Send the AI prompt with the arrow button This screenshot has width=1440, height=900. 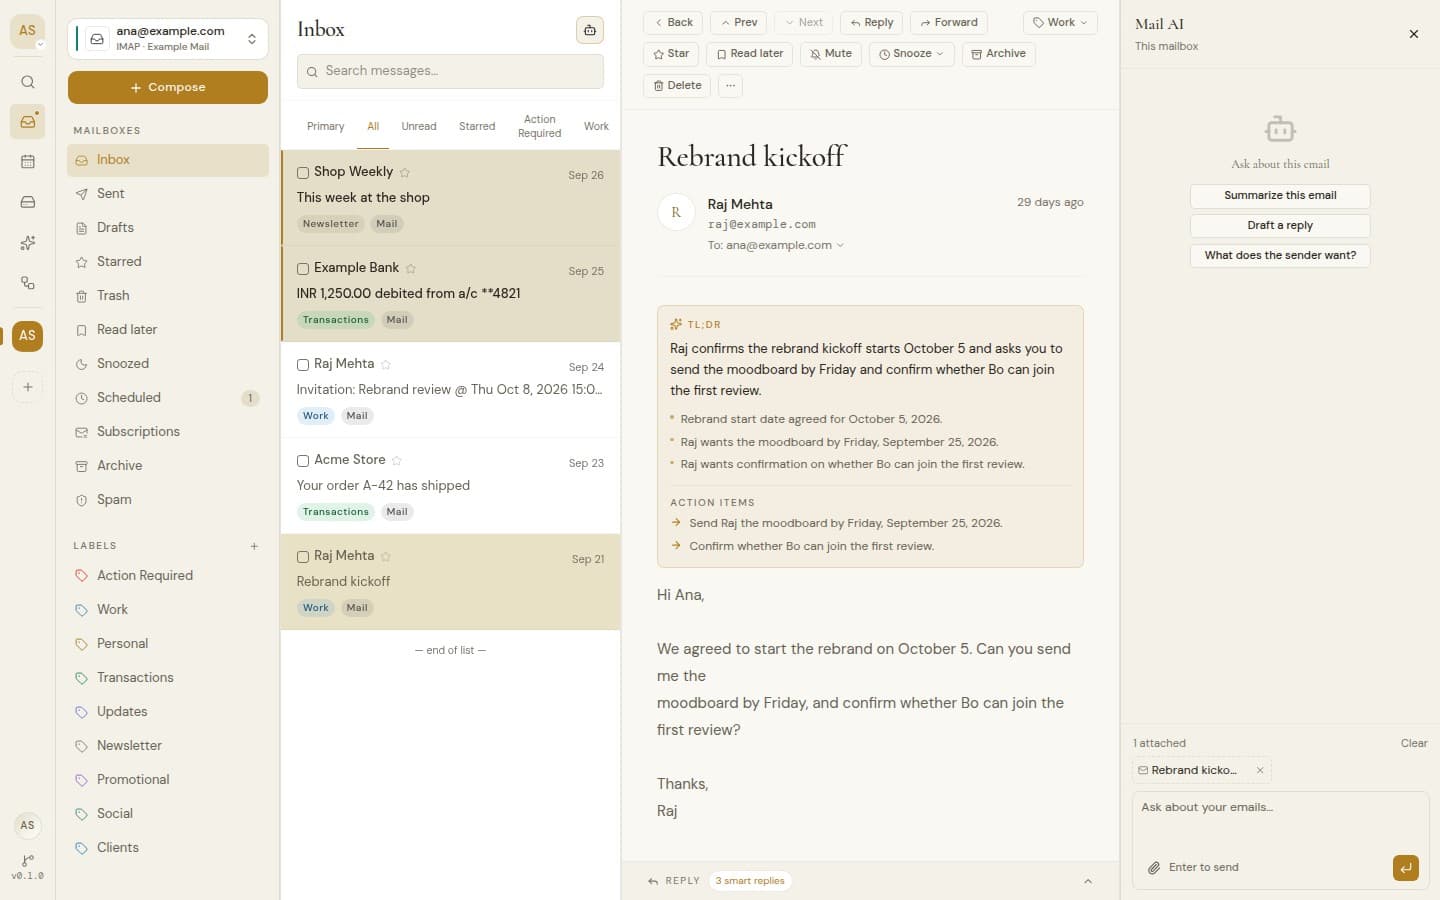[x=1405, y=868]
